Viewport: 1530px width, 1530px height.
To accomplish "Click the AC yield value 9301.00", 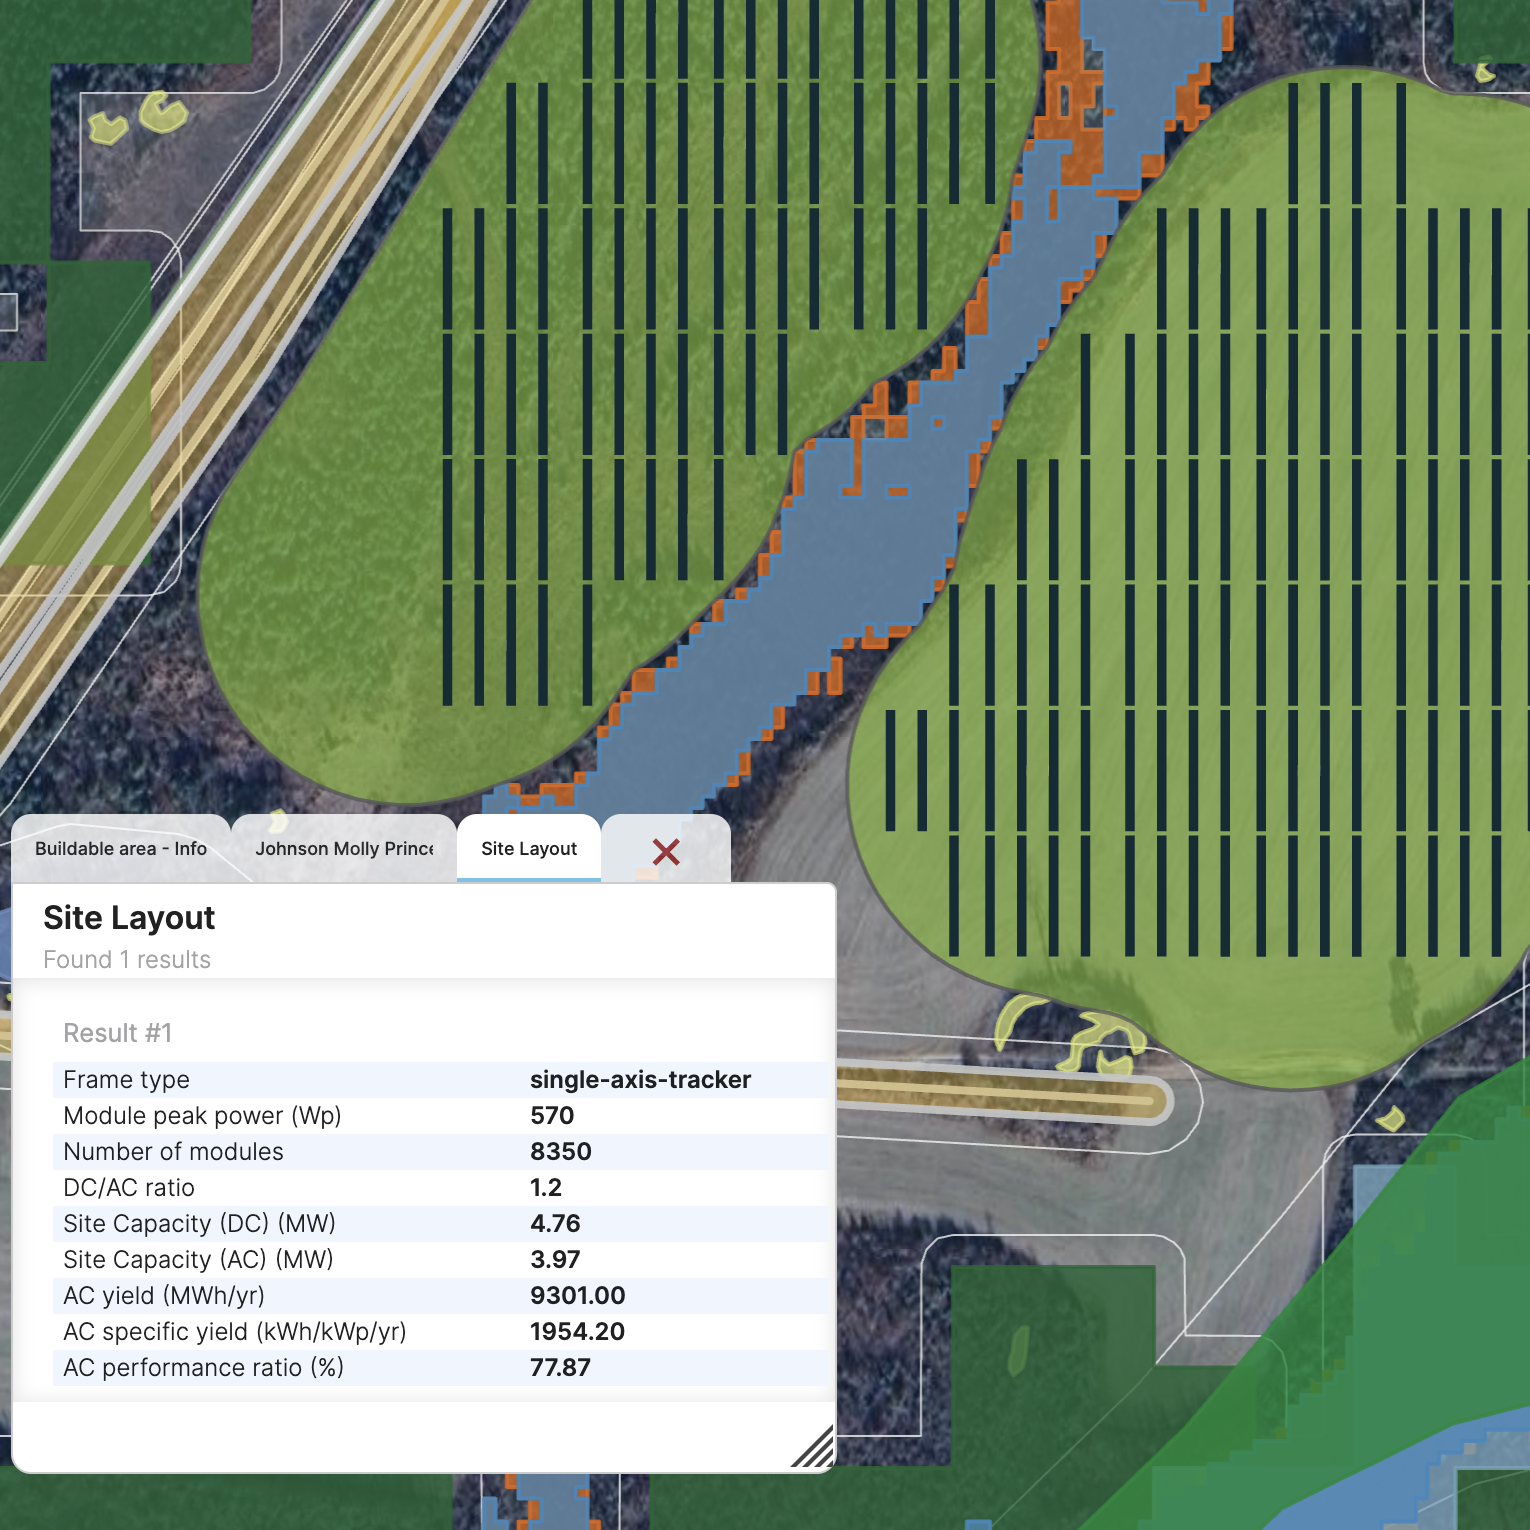I will pos(578,1296).
